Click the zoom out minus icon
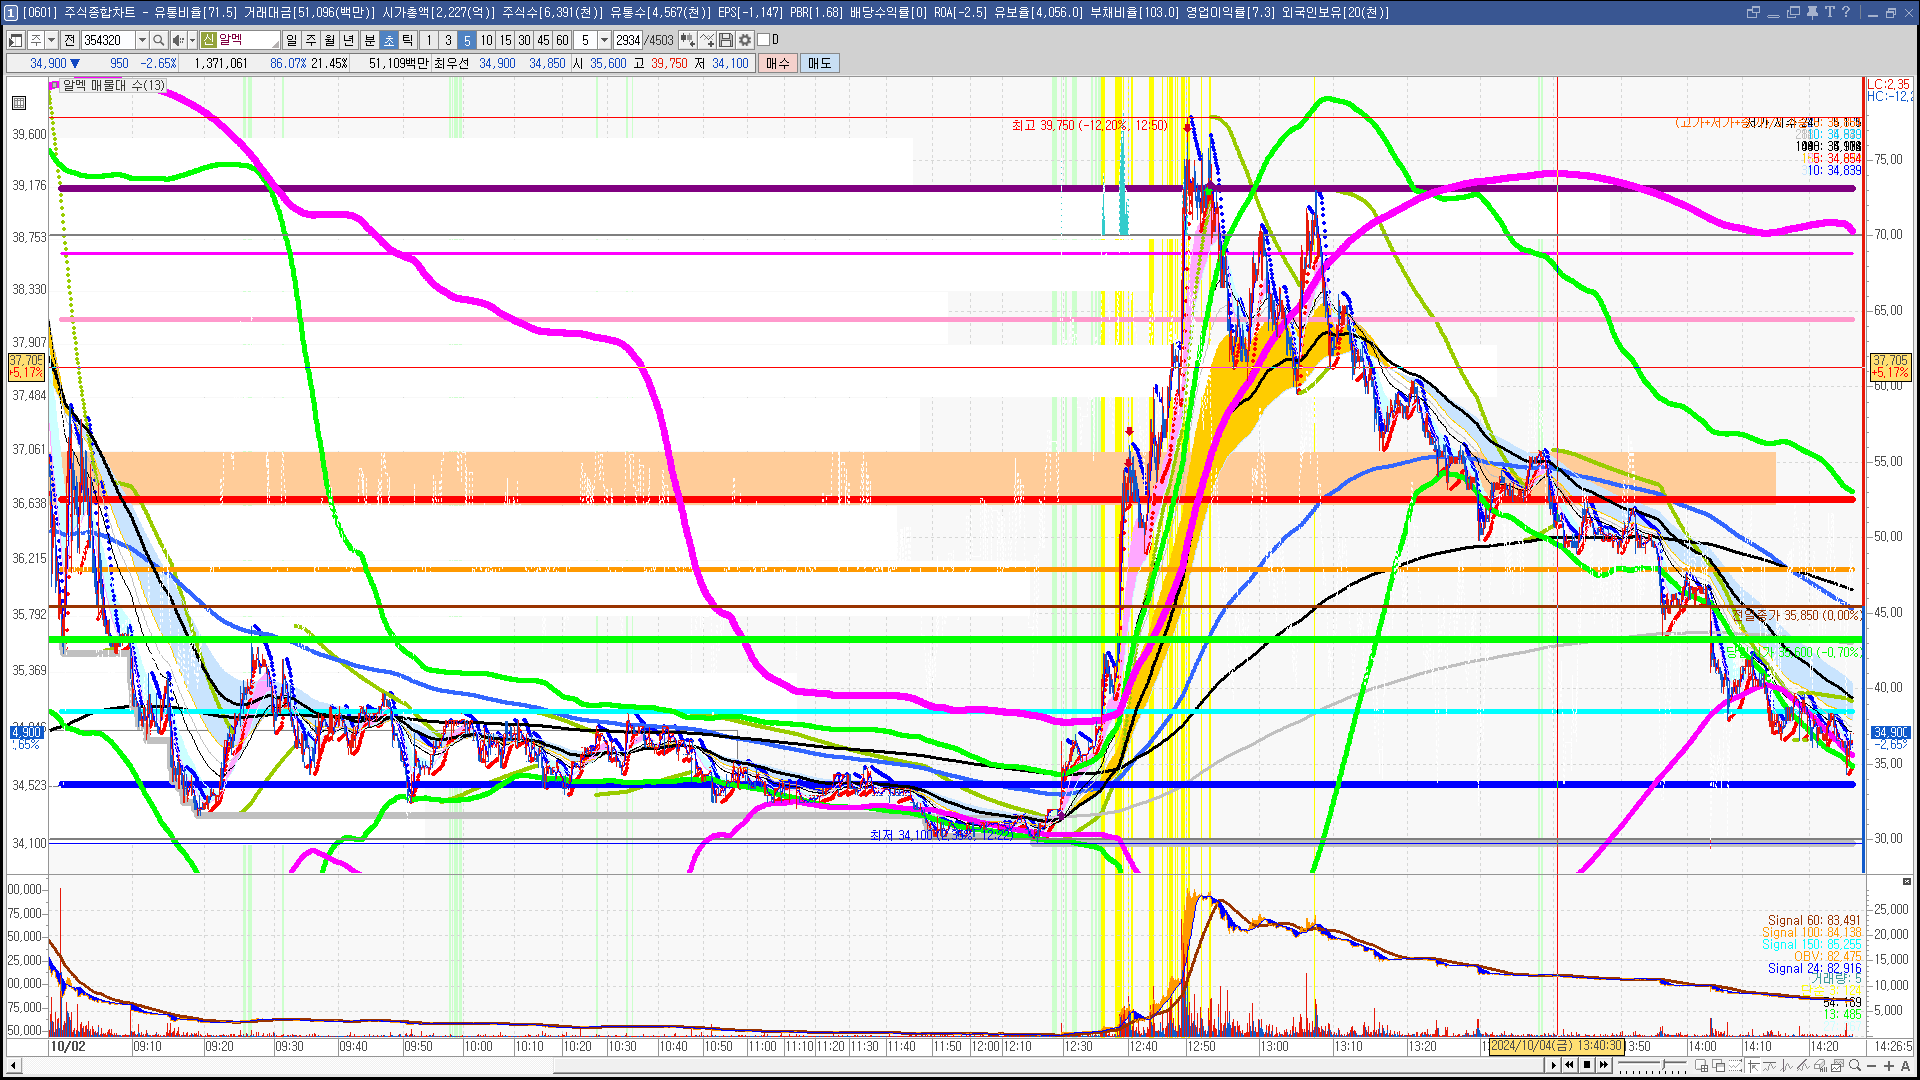Viewport: 1920px width, 1080px height. coord(1873,1066)
